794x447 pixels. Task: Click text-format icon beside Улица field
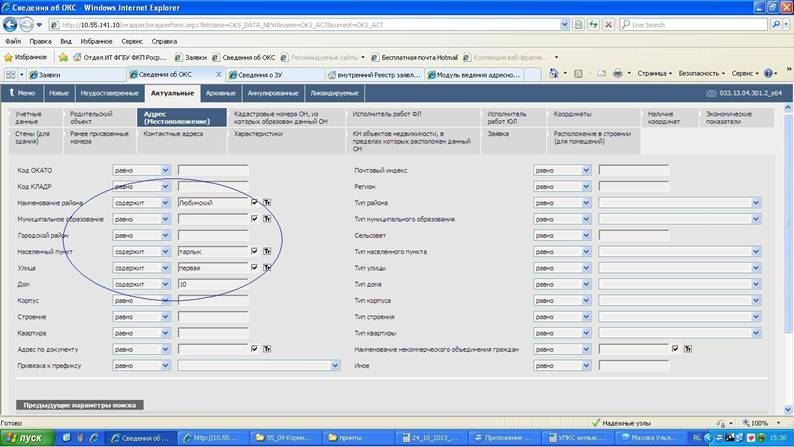[267, 268]
